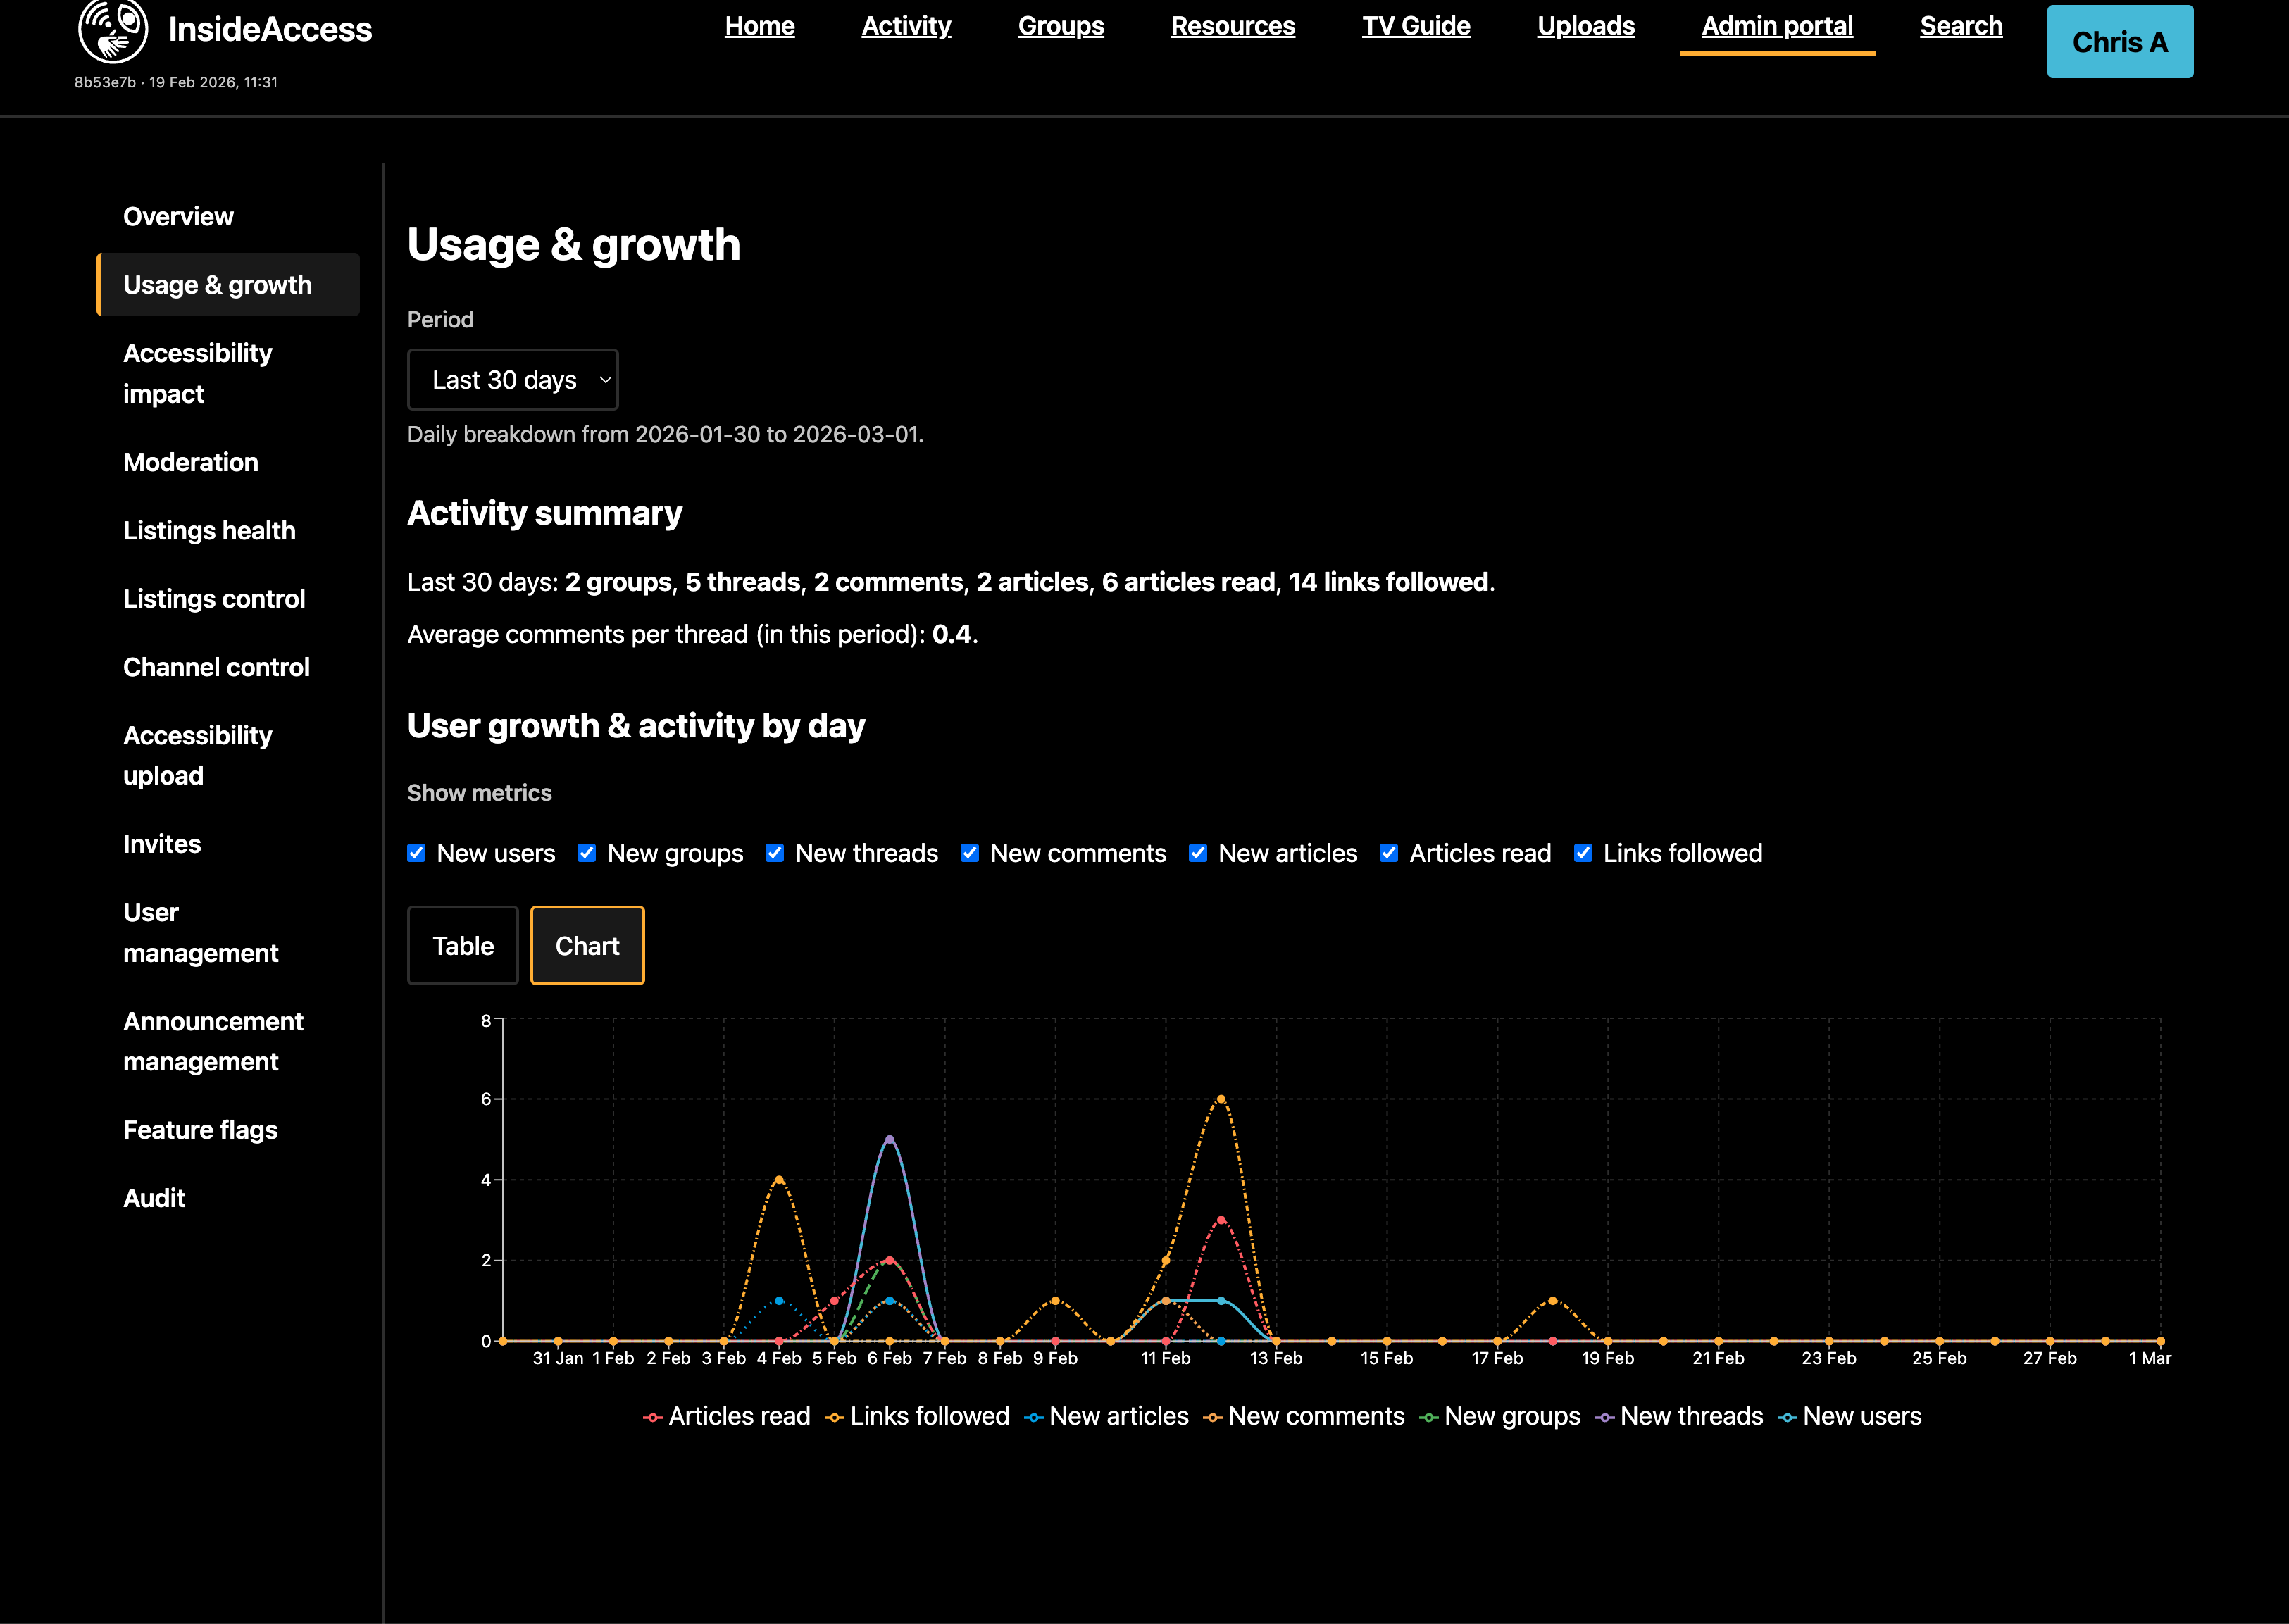Click Links followed legend marker icon

point(834,1418)
